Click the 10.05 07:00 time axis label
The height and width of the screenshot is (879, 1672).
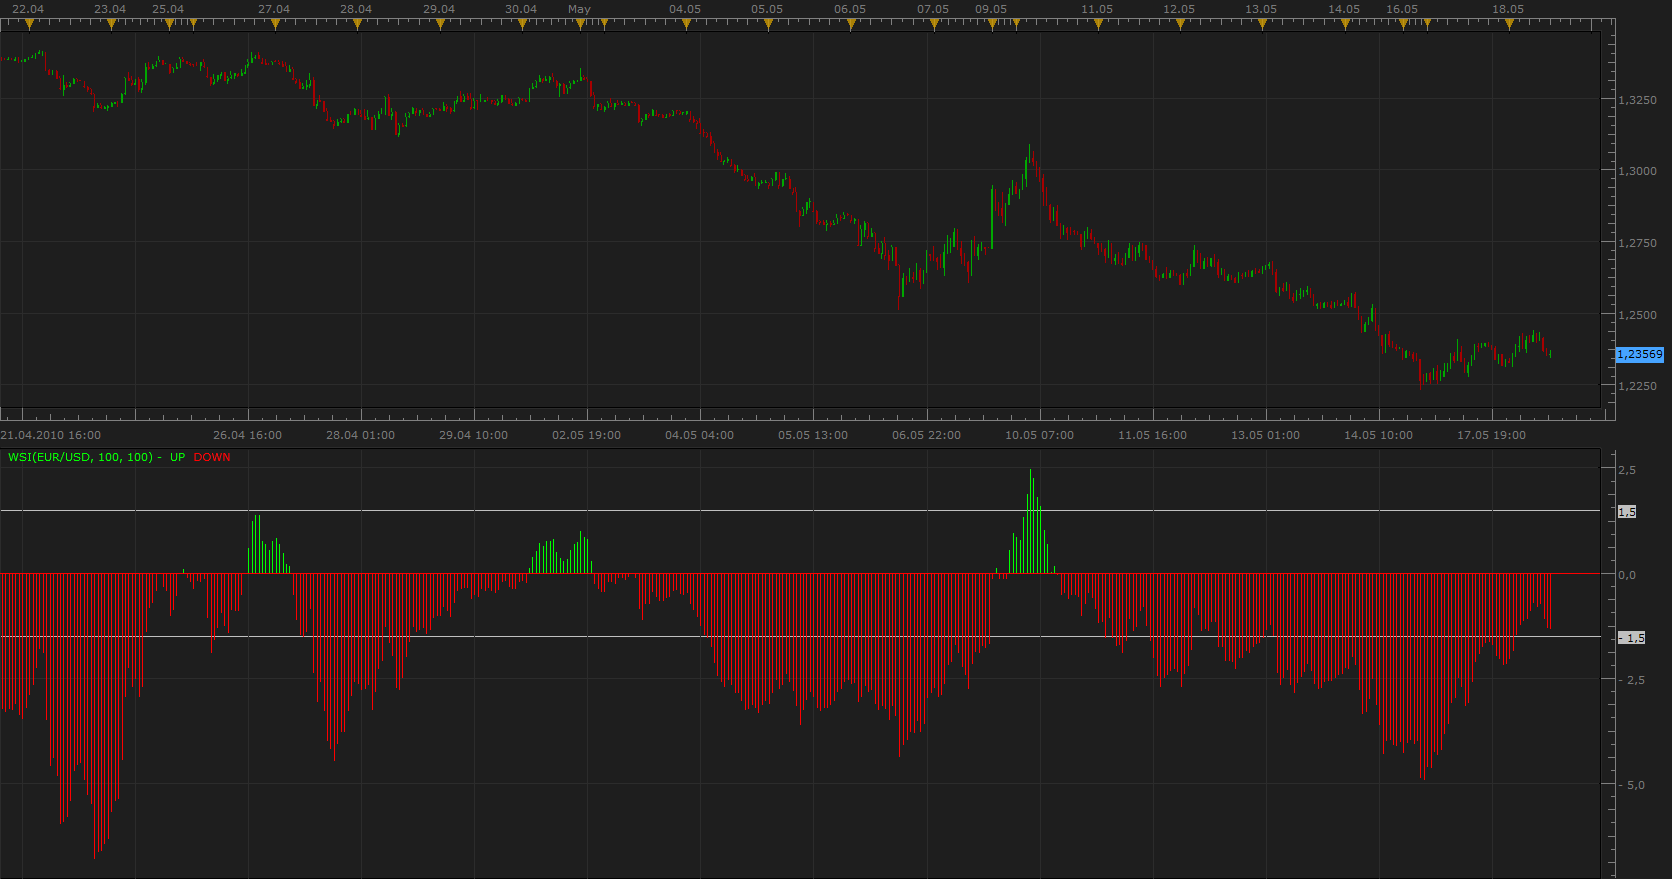(x=1039, y=435)
